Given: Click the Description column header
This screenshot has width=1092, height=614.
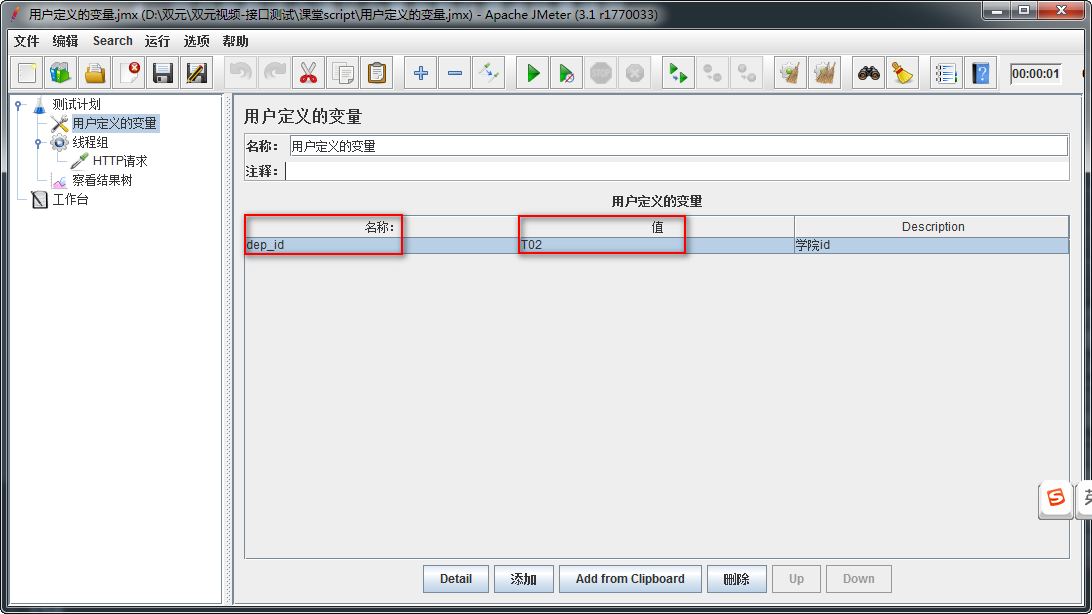Looking at the screenshot, I should pyautogui.click(x=932, y=227).
